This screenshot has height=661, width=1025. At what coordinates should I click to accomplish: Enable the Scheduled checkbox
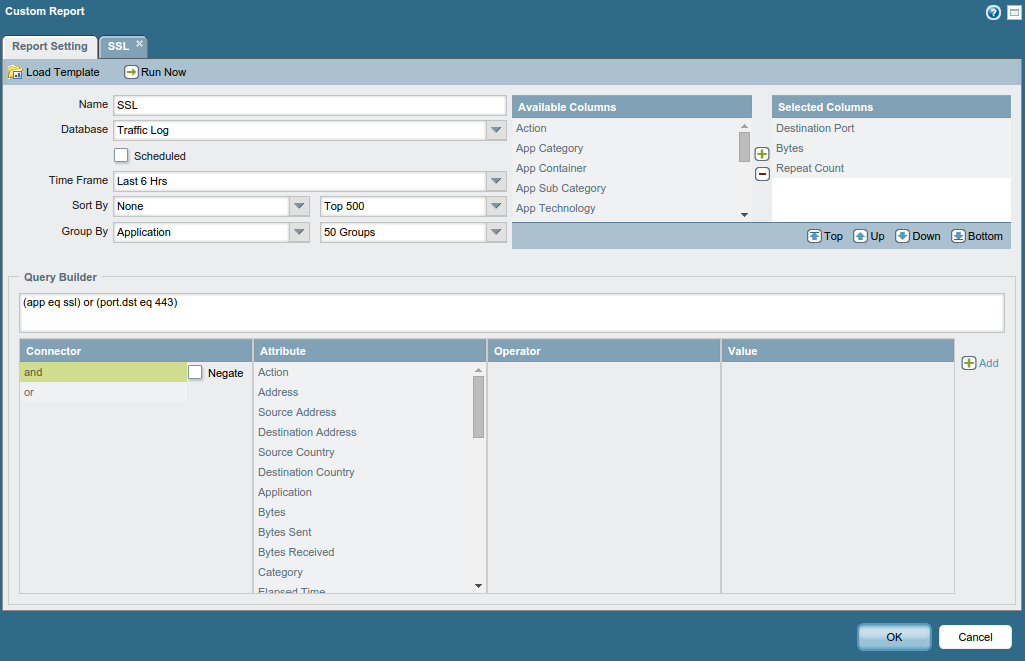[x=121, y=155]
